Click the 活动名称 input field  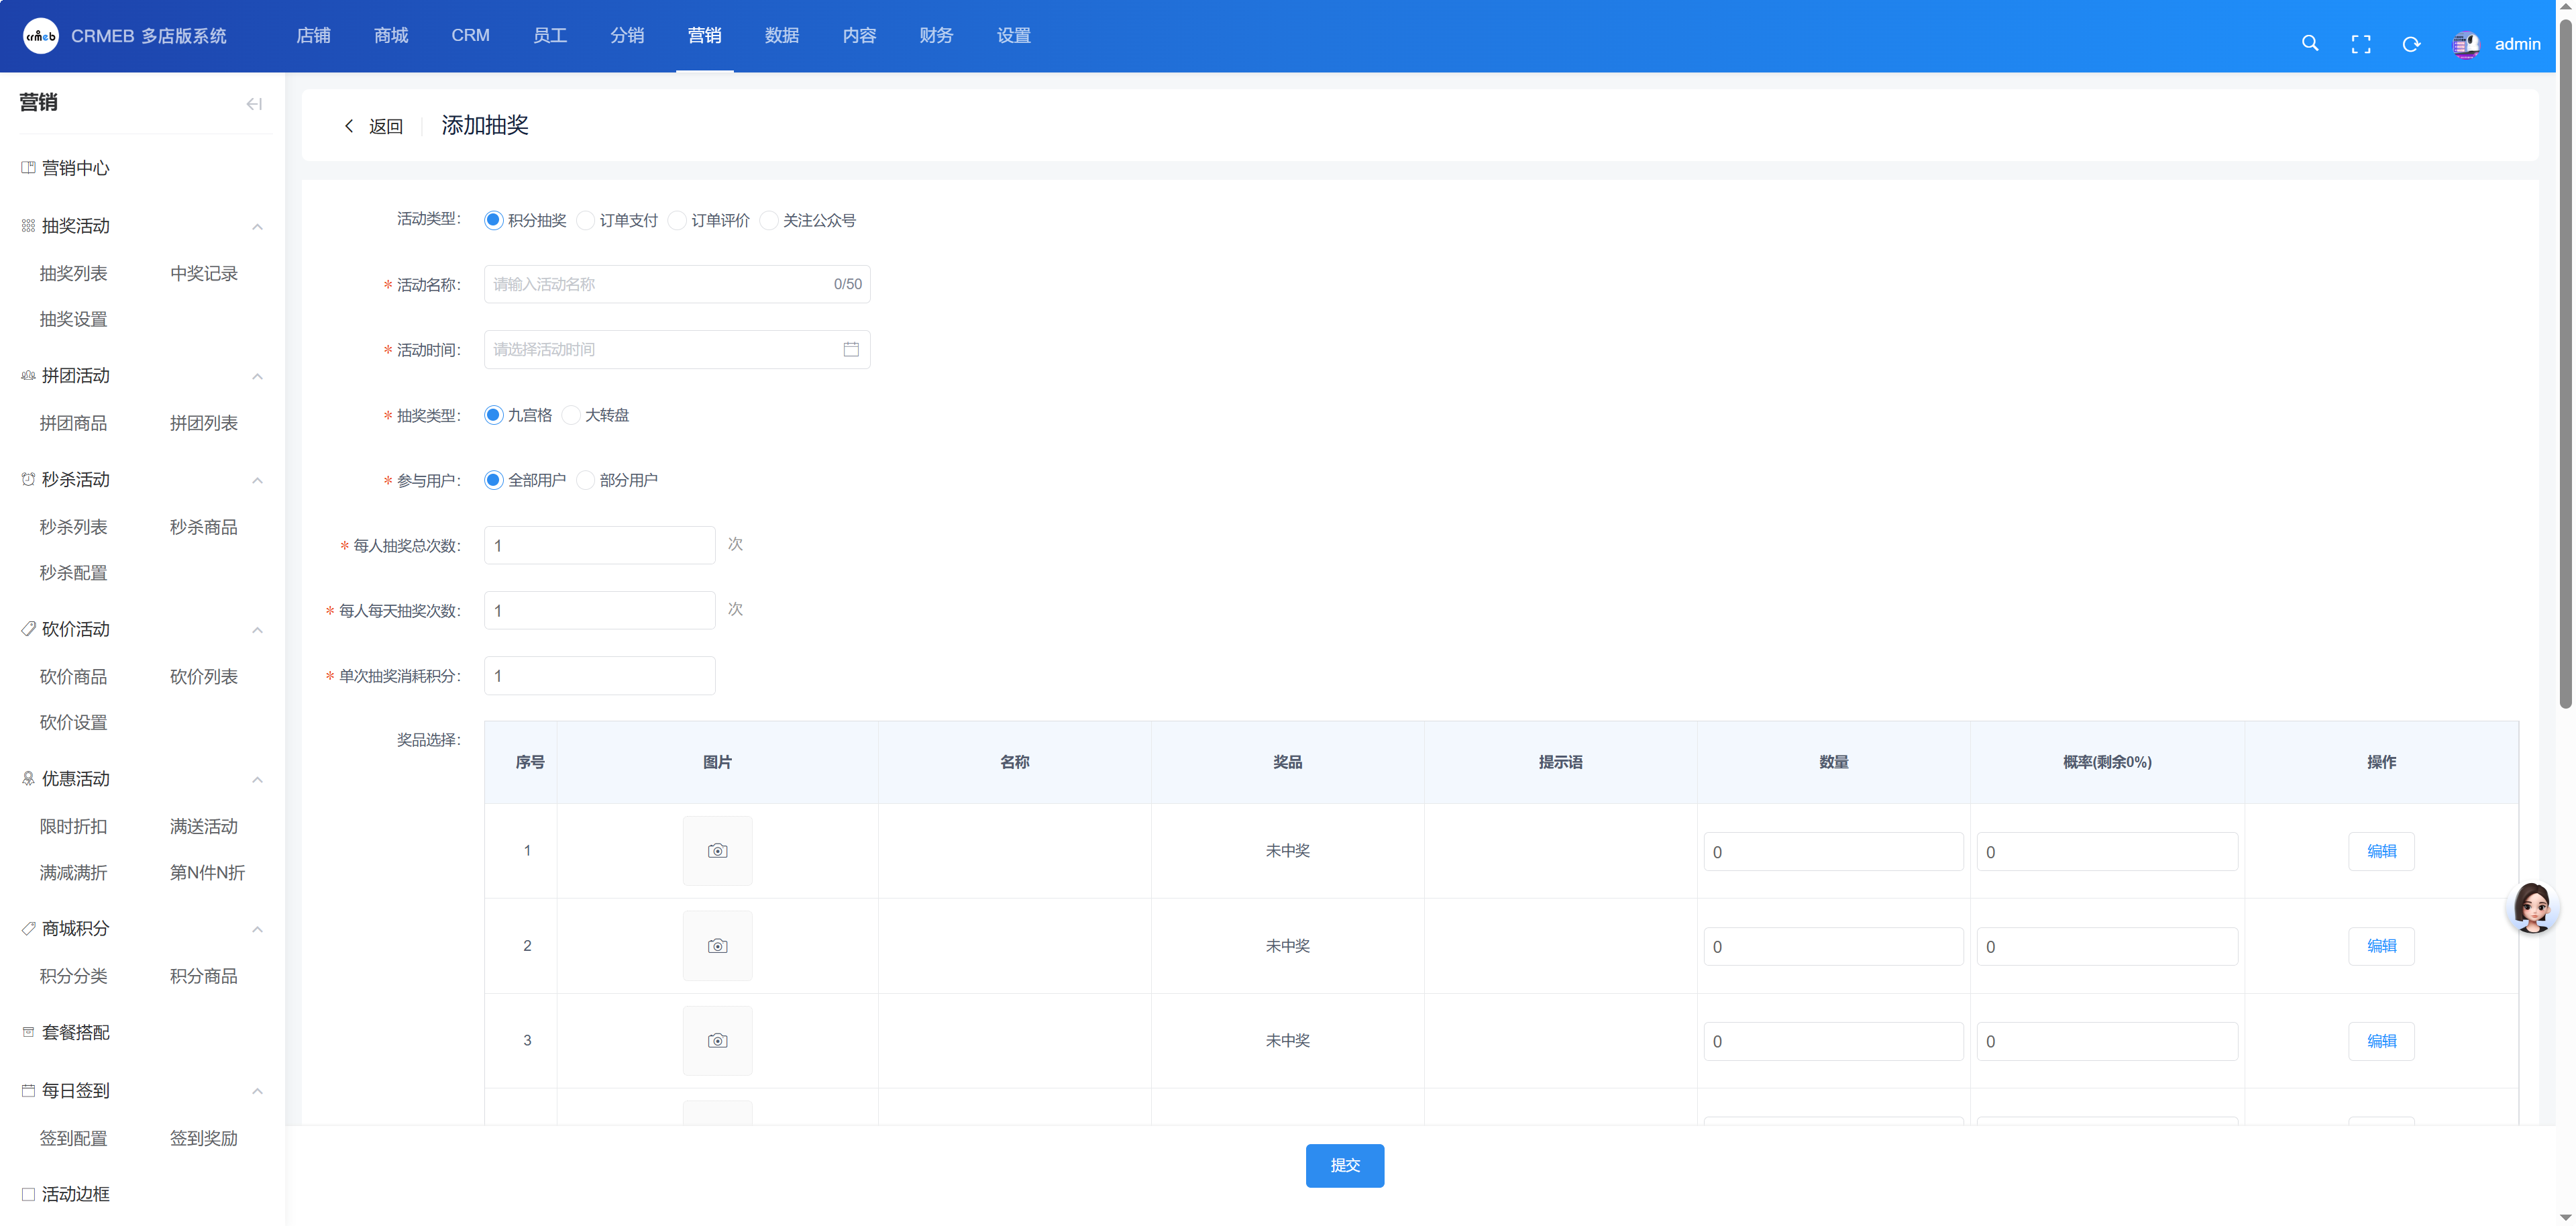point(677,284)
